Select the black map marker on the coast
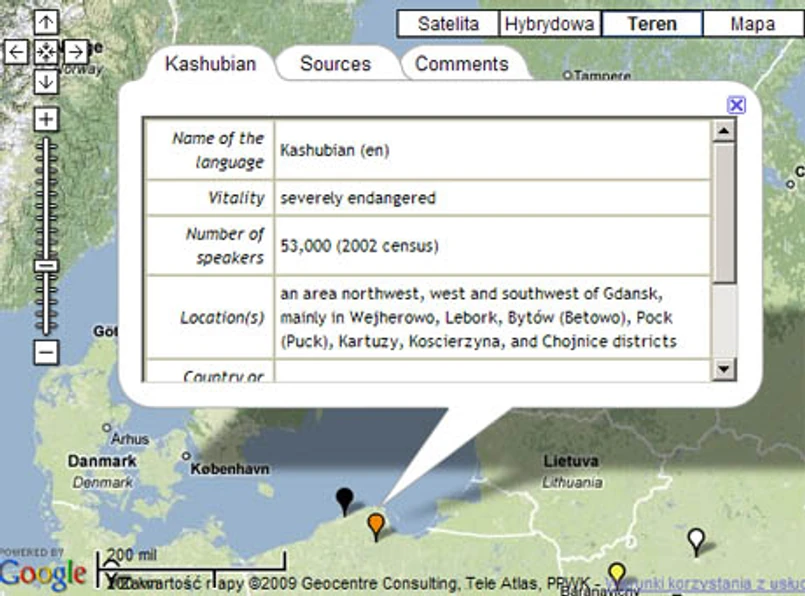 [344, 502]
